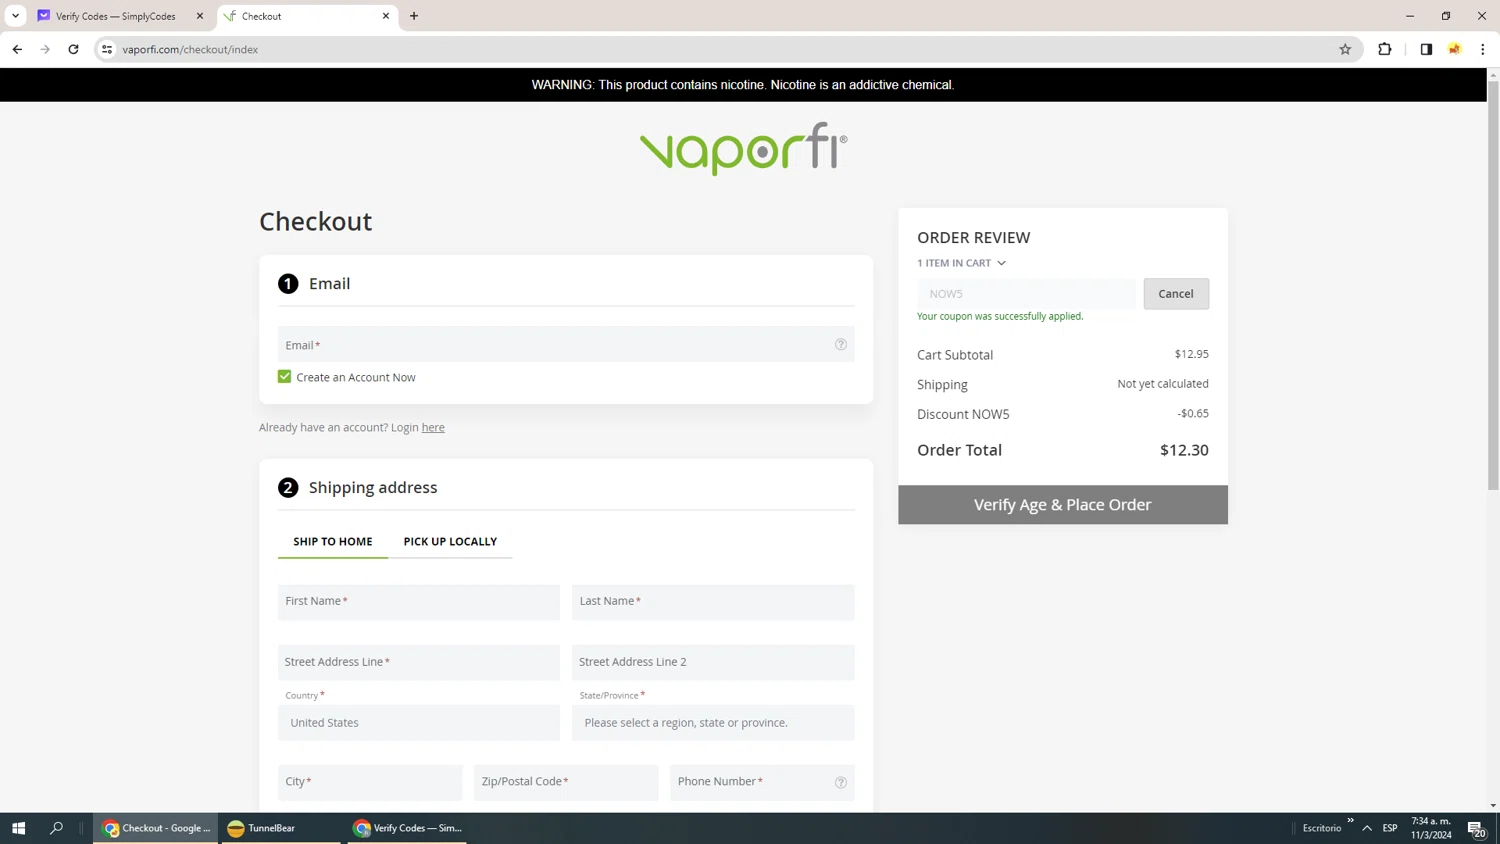
Task: Open the taskbar clock and date
Action: (x=1431, y=828)
